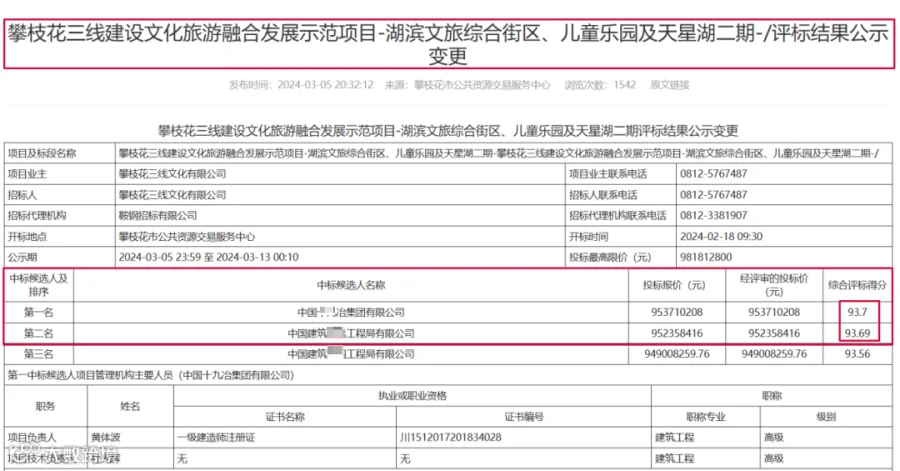This screenshot has height=471, width=900.
Task: Click the 开标时间 label
Action: point(588,236)
